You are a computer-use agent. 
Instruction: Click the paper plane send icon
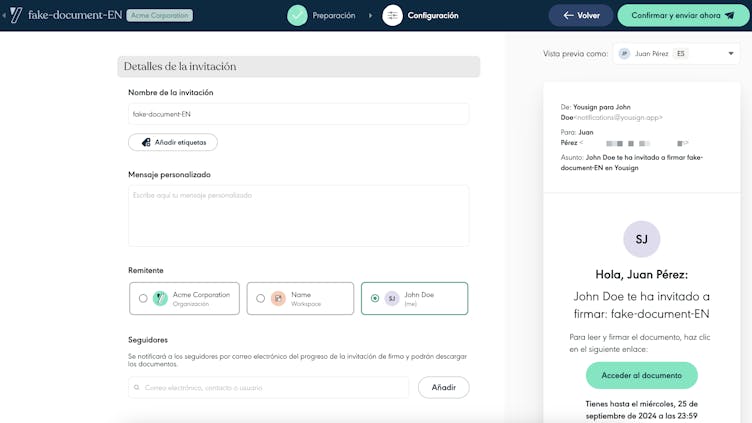click(729, 15)
